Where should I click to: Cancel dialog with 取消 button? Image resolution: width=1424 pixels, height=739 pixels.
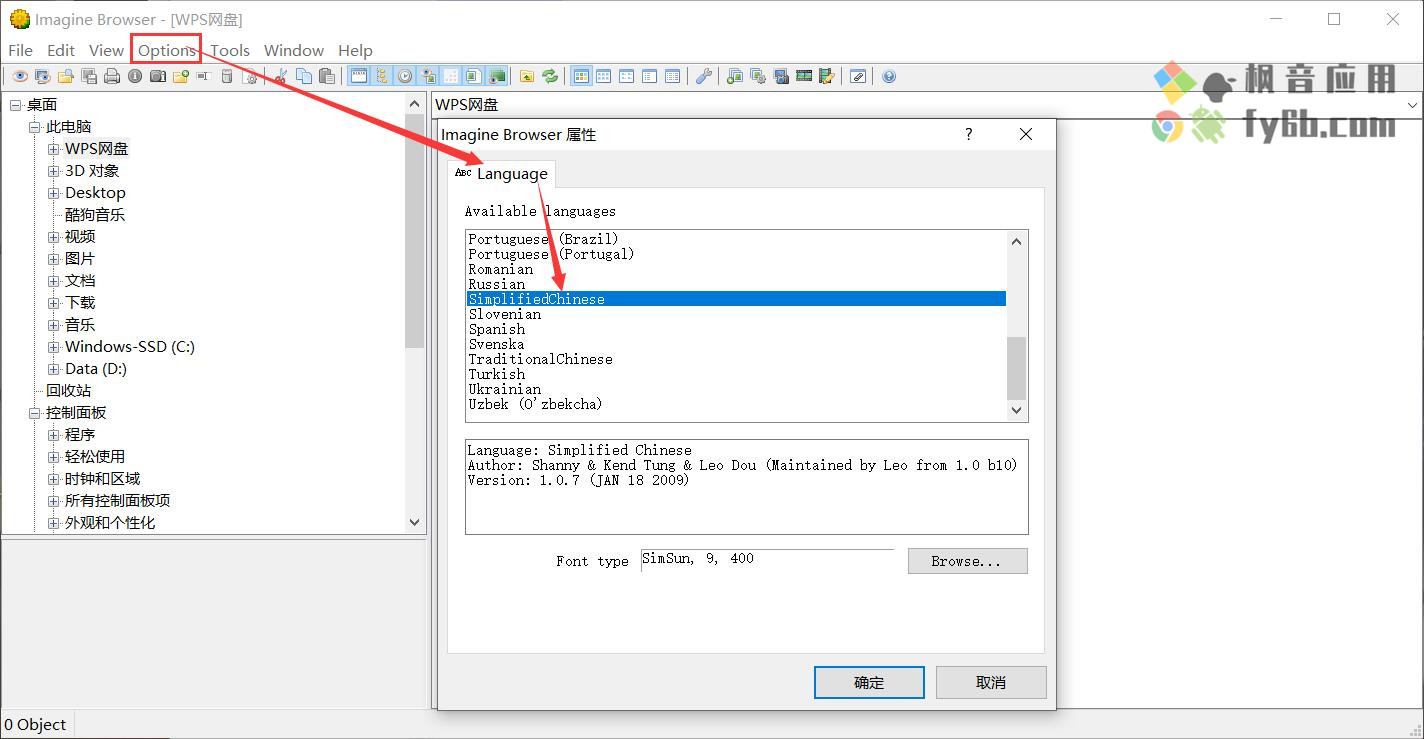991,683
